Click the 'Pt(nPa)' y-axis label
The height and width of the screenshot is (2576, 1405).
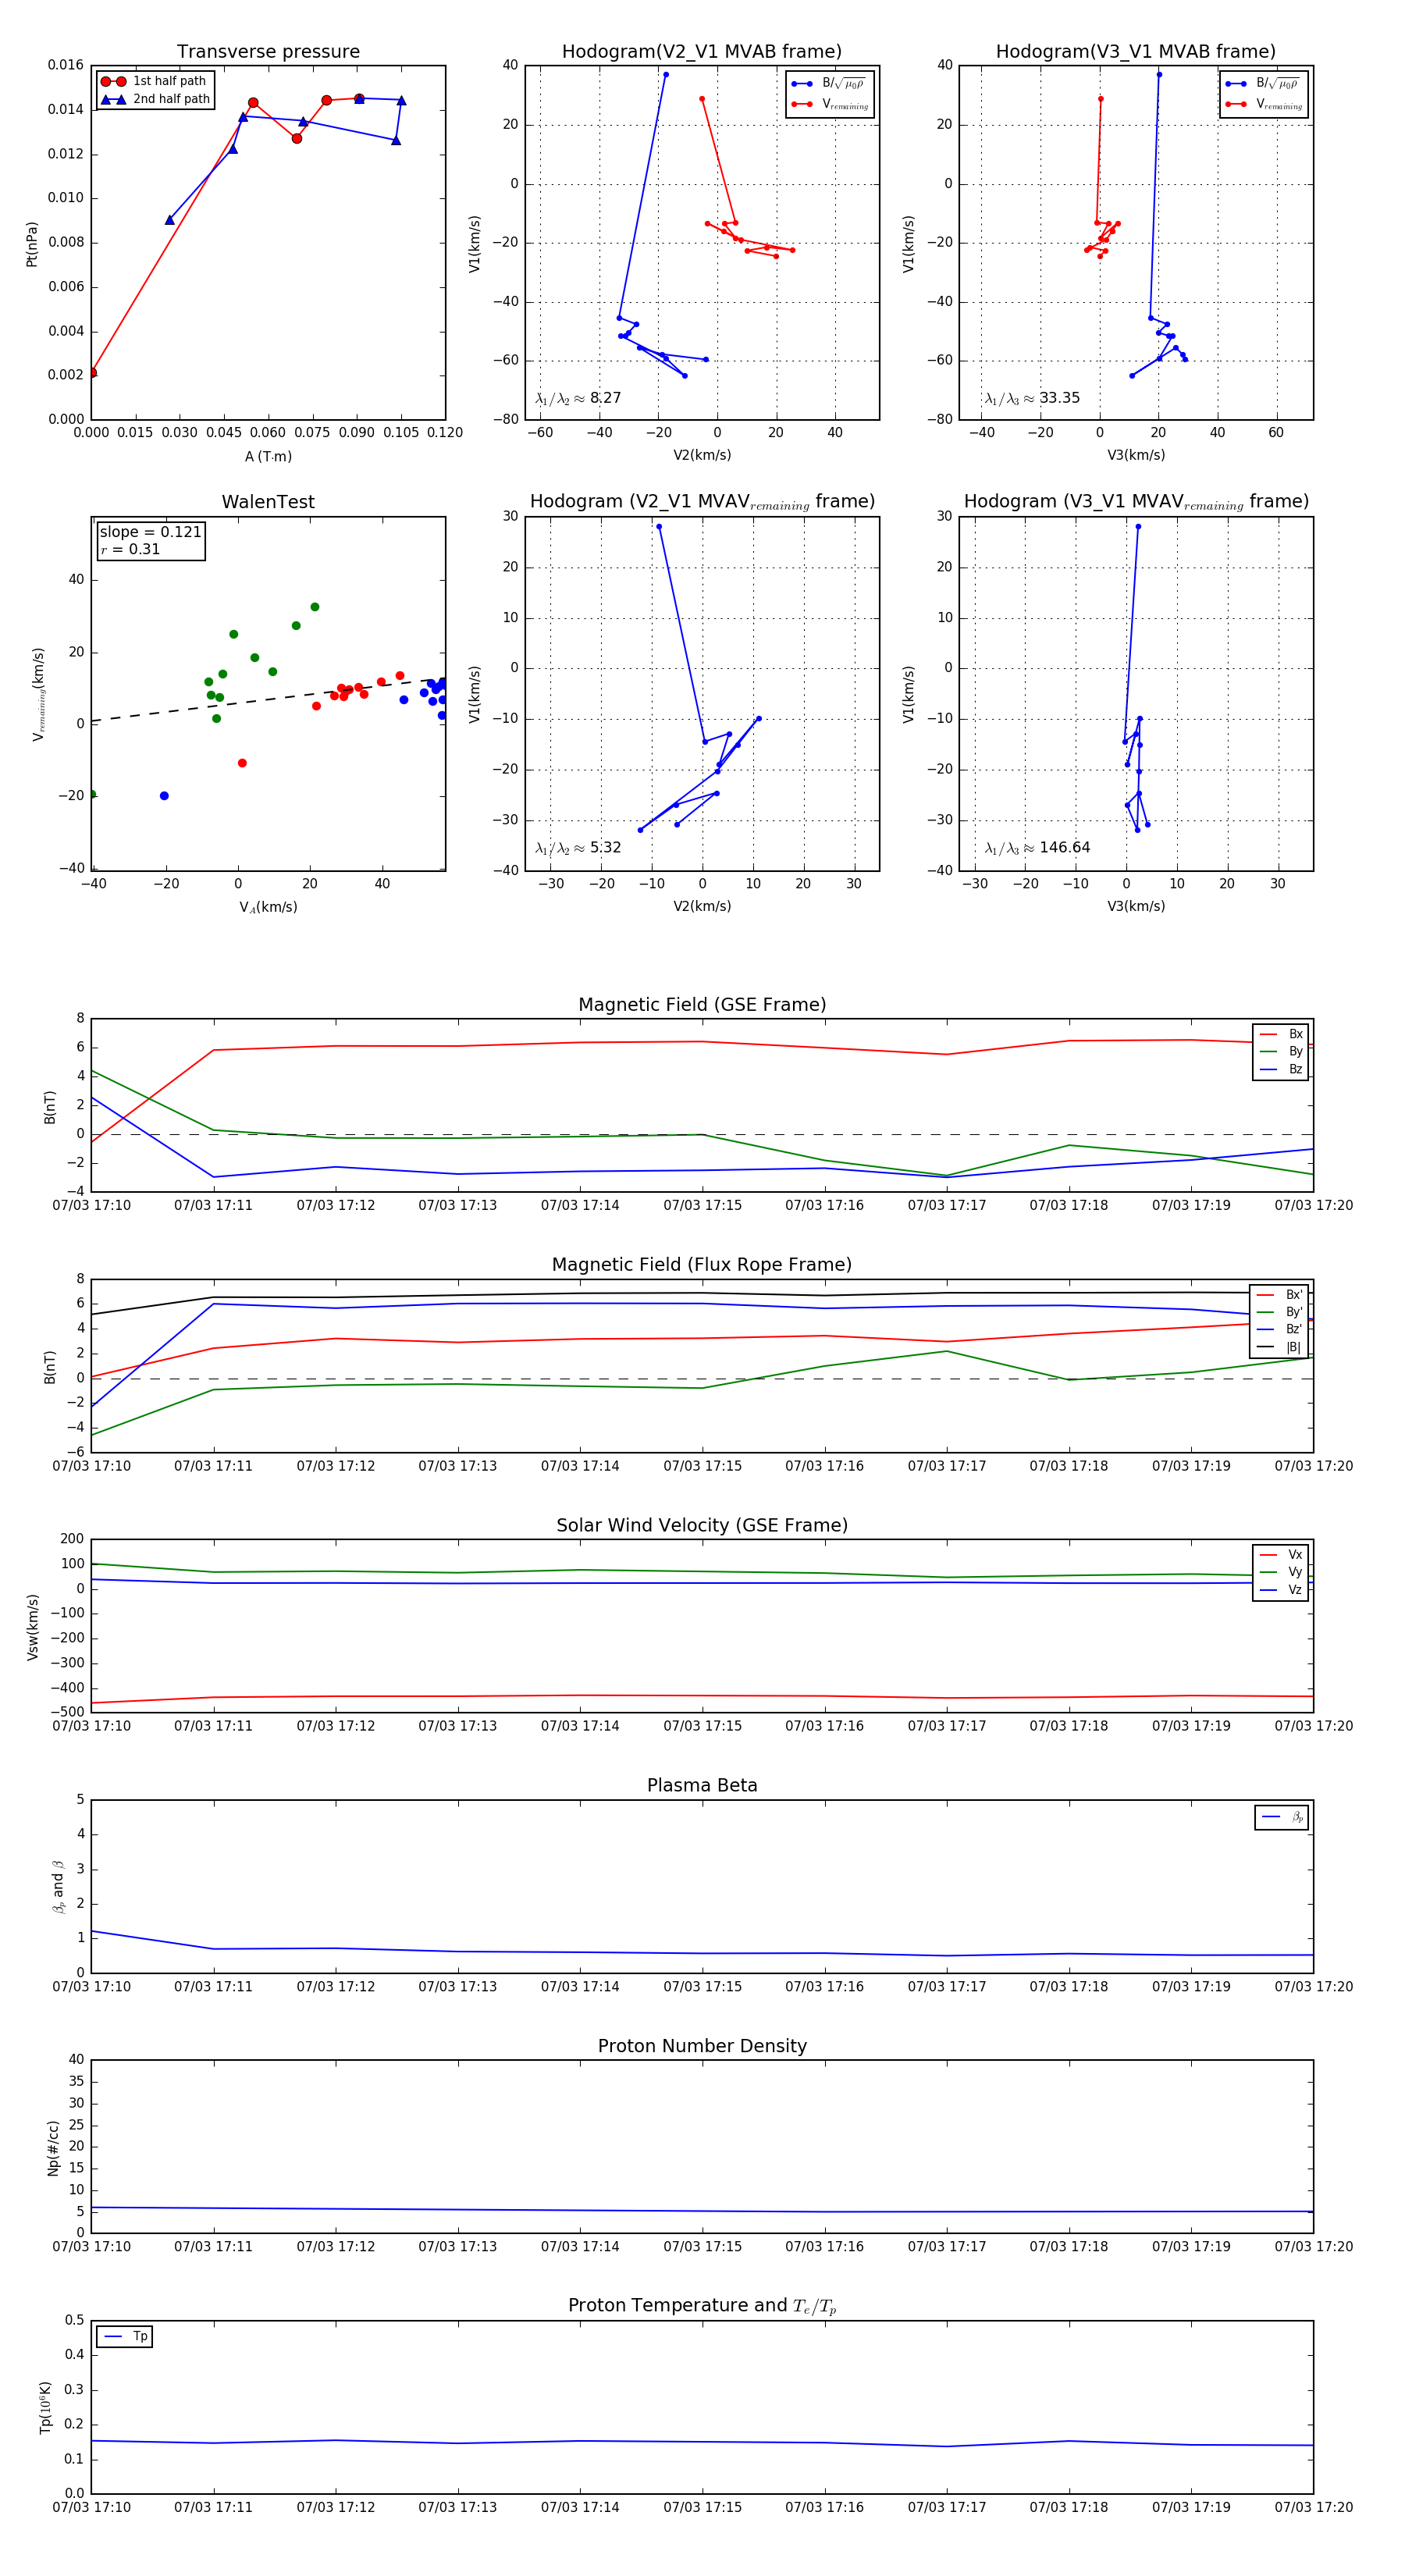[32, 244]
